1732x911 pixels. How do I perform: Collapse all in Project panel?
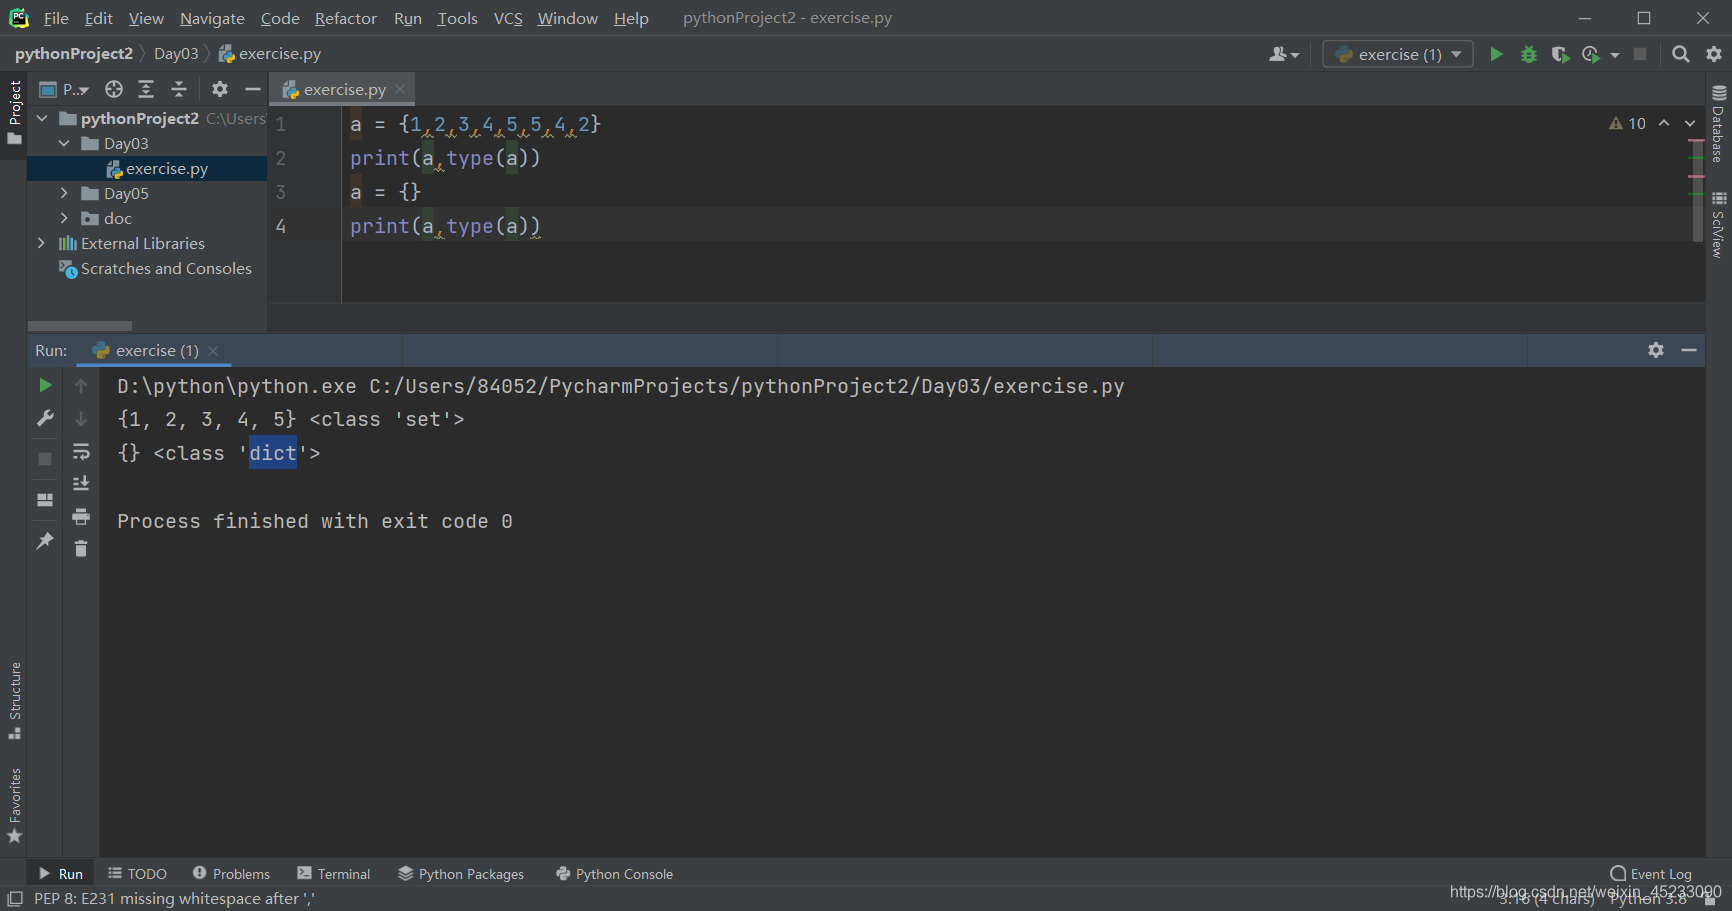click(179, 89)
